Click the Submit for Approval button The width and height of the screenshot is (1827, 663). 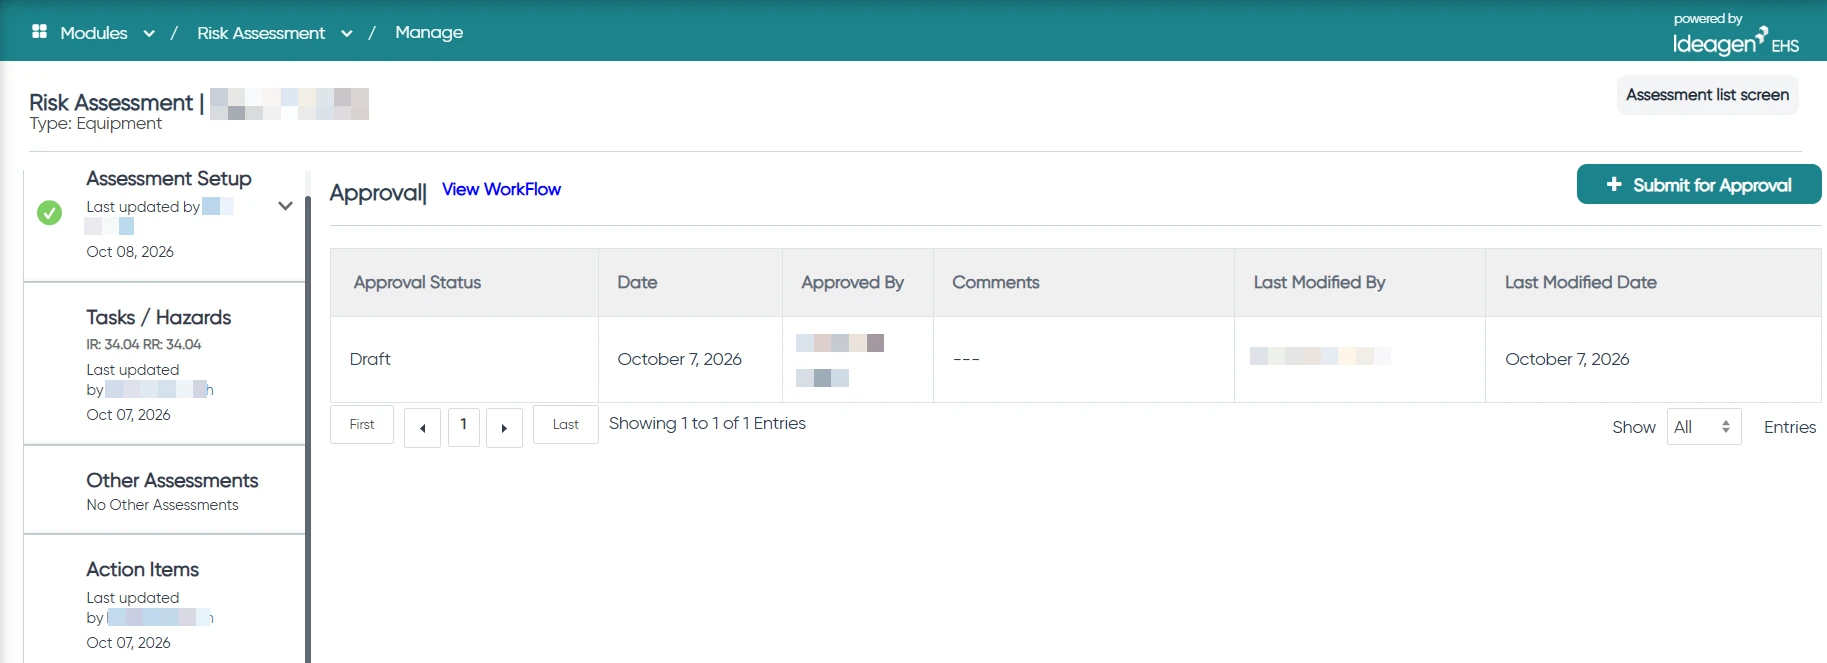pos(1699,184)
